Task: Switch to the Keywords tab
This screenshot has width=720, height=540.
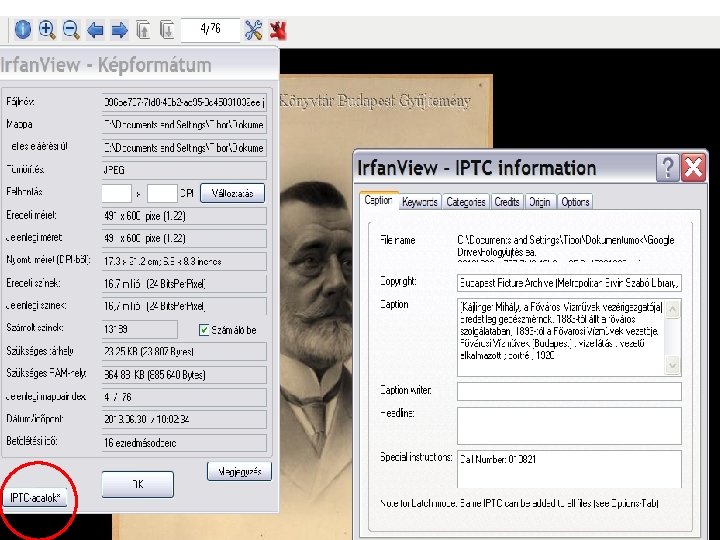Action: click(x=420, y=202)
